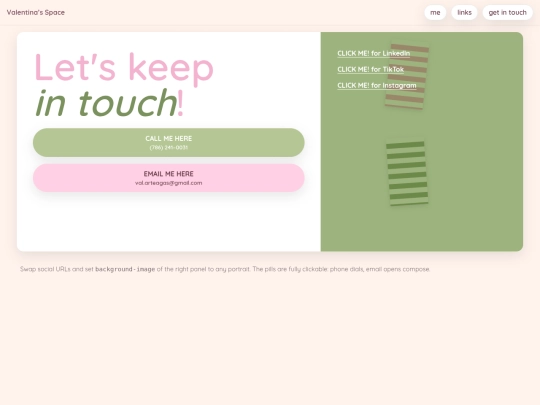The height and width of the screenshot is (405, 540).
Task: Open the 'me' nav pill
Action: click(x=435, y=12)
